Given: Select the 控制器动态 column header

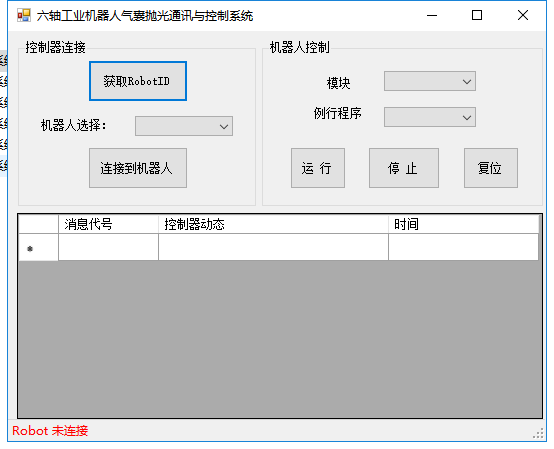Looking at the screenshot, I should (x=273, y=224).
